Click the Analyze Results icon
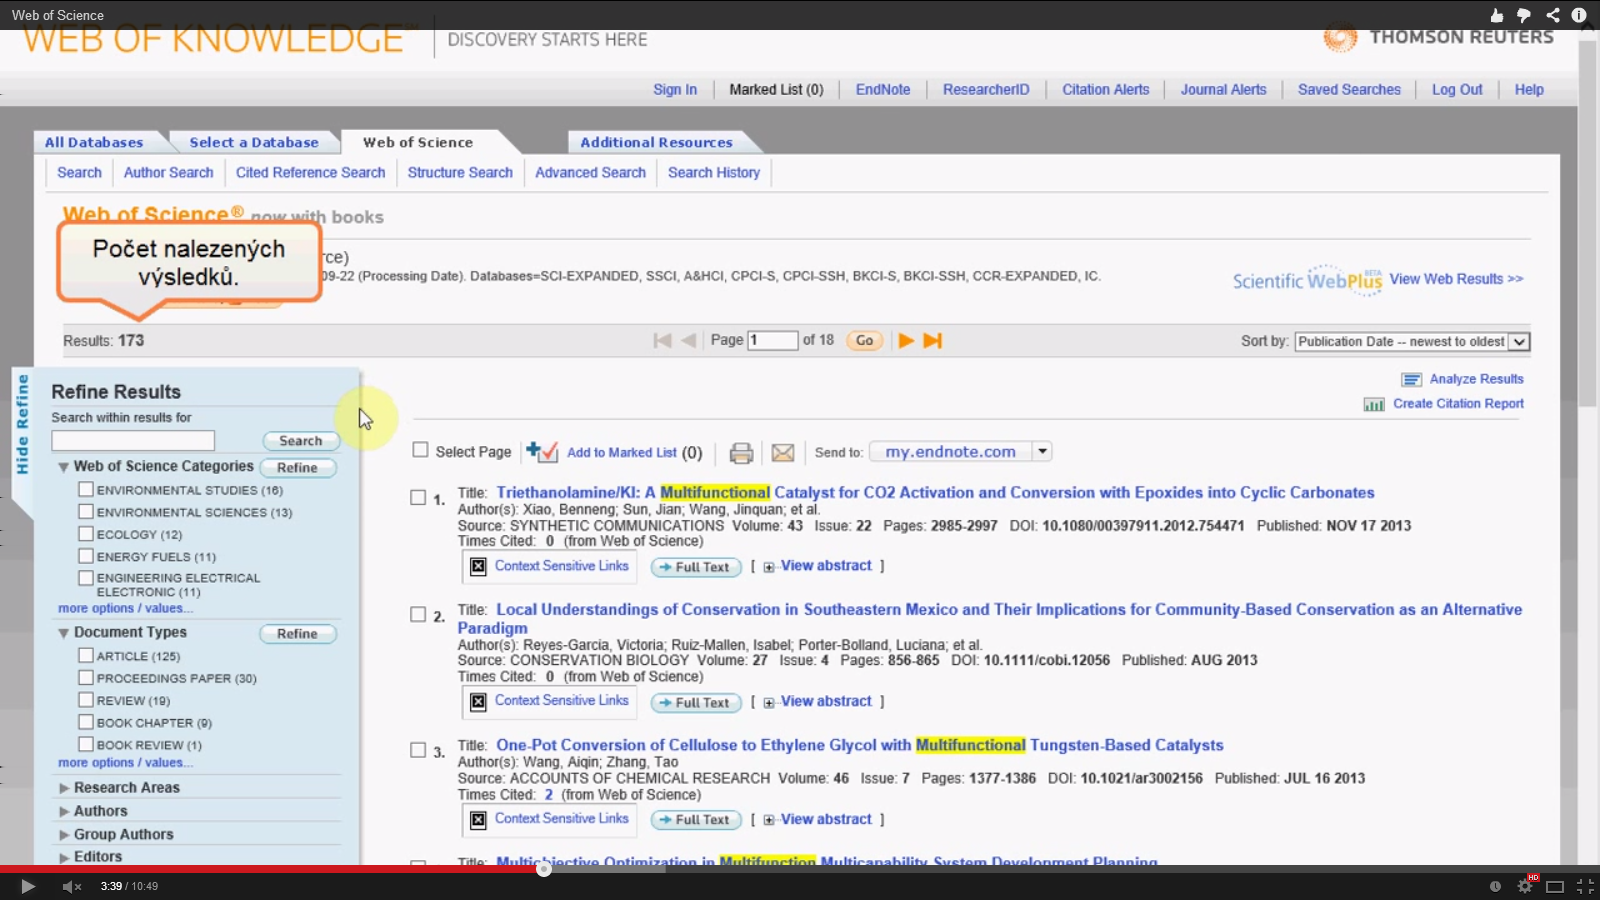 [x=1411, y=379]
